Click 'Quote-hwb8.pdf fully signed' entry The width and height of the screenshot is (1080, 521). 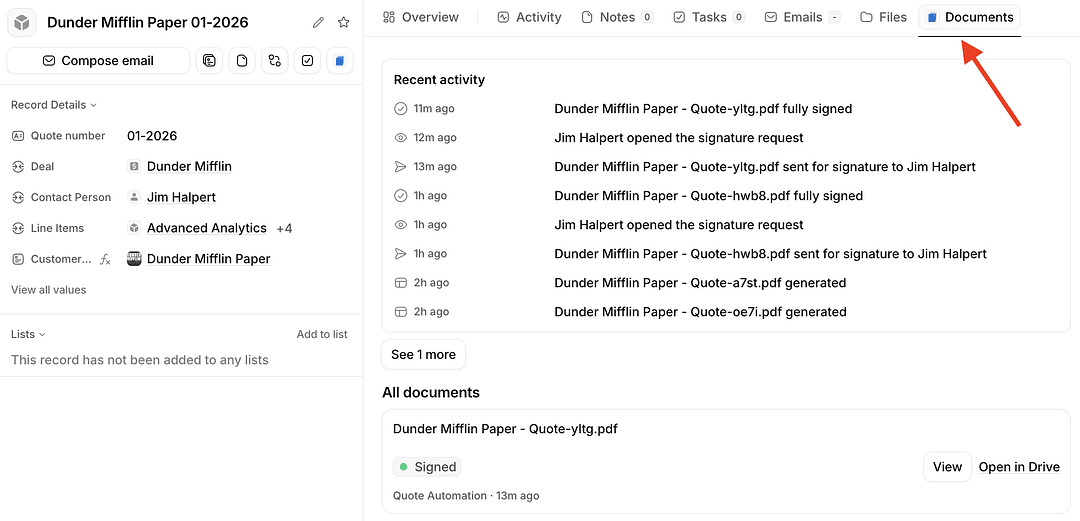708,196
